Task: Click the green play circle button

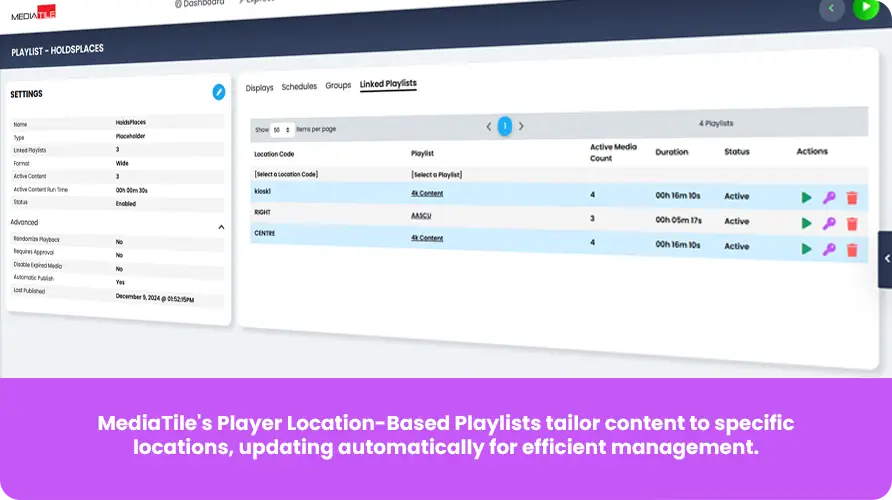Action: (x=865, y=7)
